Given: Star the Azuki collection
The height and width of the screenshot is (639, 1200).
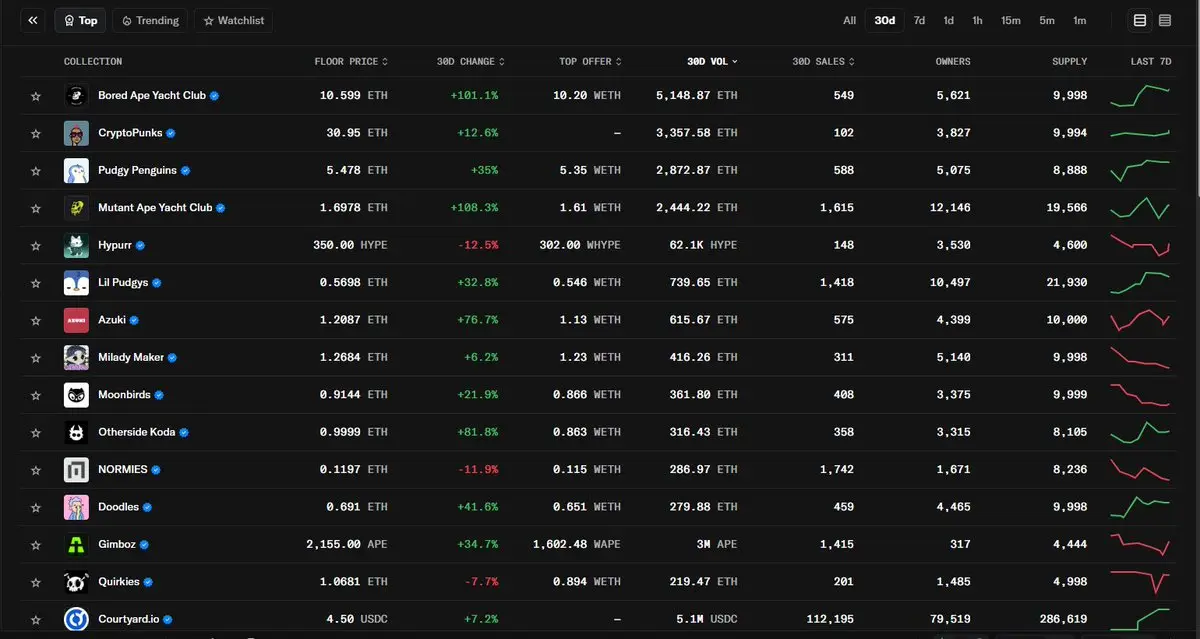Looking at the screenshot, I should pos(36,320).
